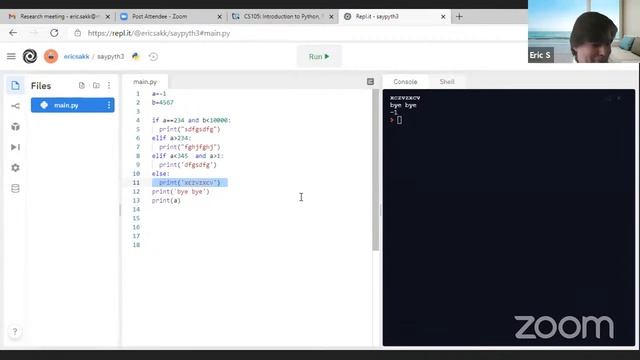Switch to the Research meeting Gmail tab
This screenshot has width=640, height=360.
point(59,16)
